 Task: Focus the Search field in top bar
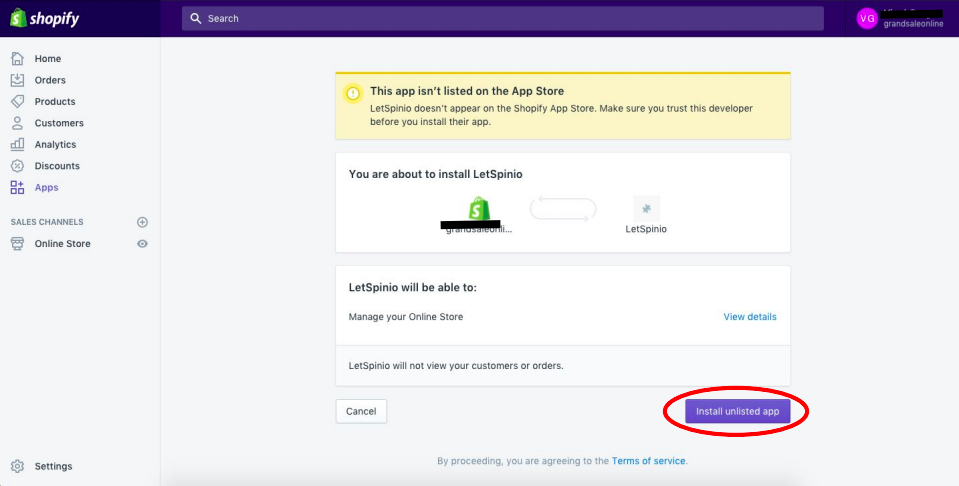coord(503,18)
